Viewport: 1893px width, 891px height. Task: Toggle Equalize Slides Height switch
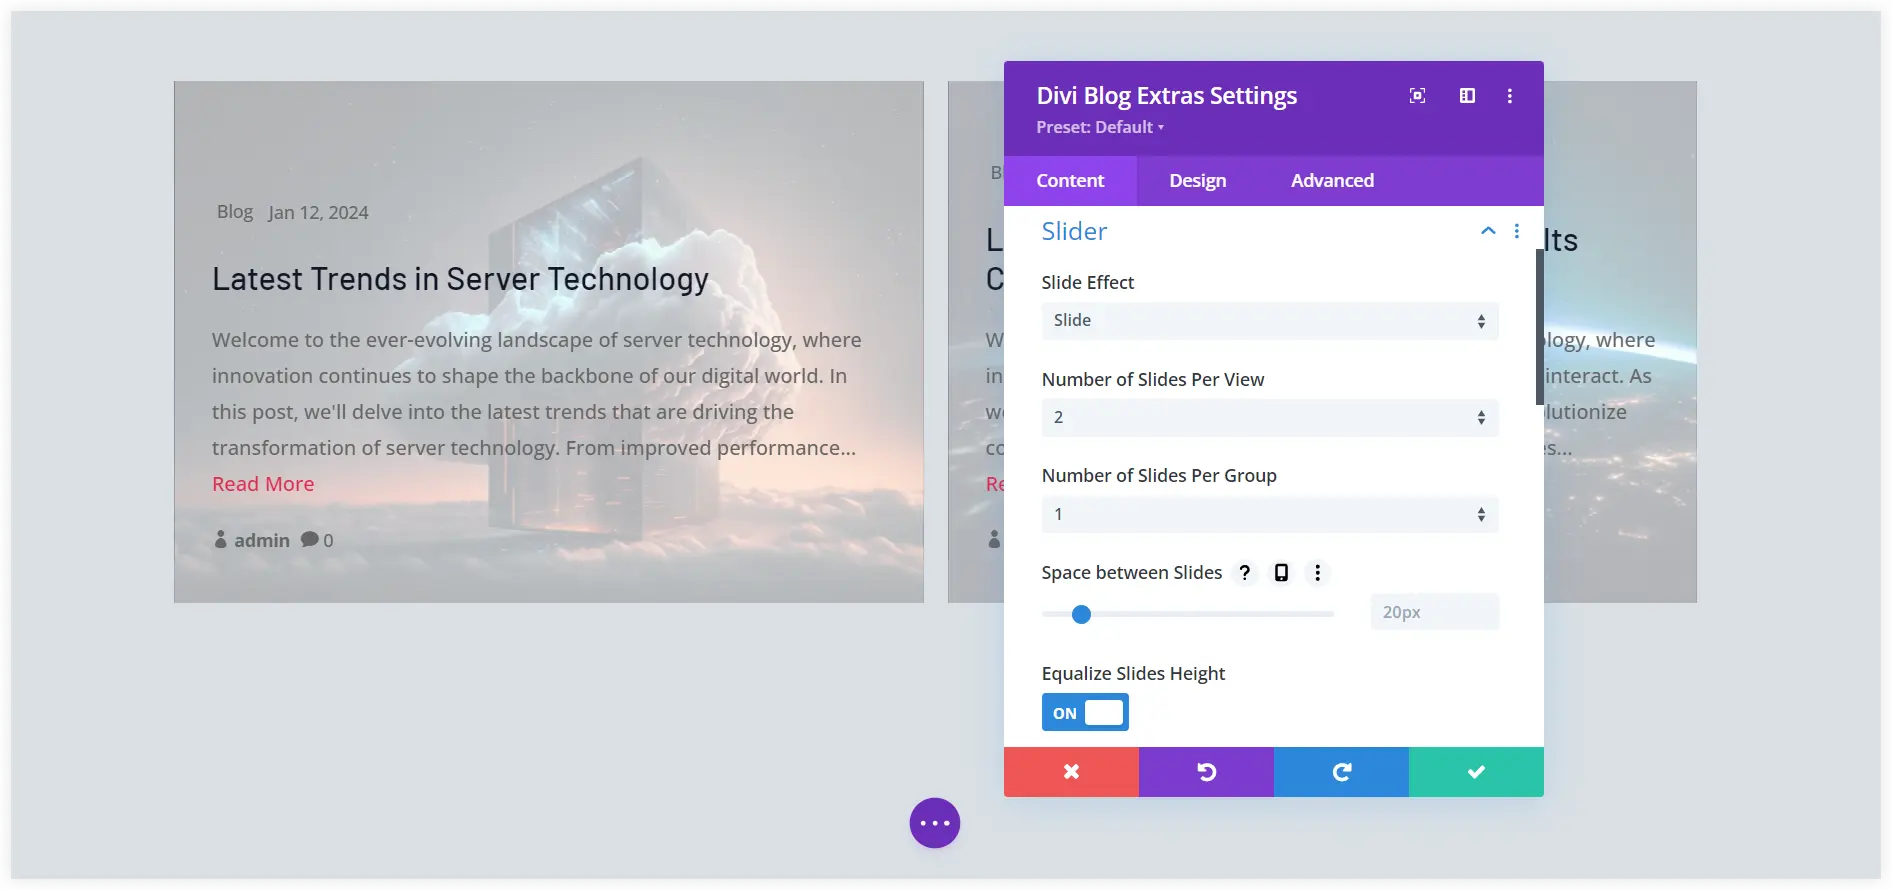1085,713
